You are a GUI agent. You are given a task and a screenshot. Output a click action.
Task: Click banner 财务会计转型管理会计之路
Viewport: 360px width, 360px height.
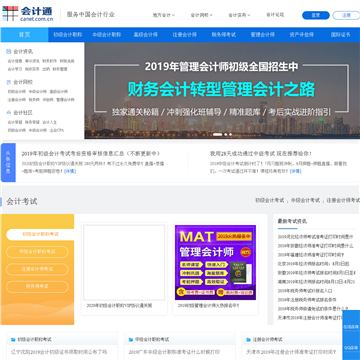(221, 89)
